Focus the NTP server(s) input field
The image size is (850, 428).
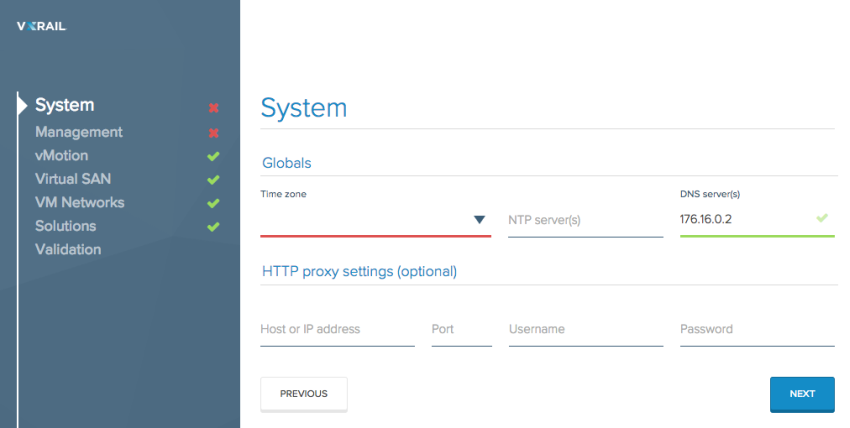(585, 221)
